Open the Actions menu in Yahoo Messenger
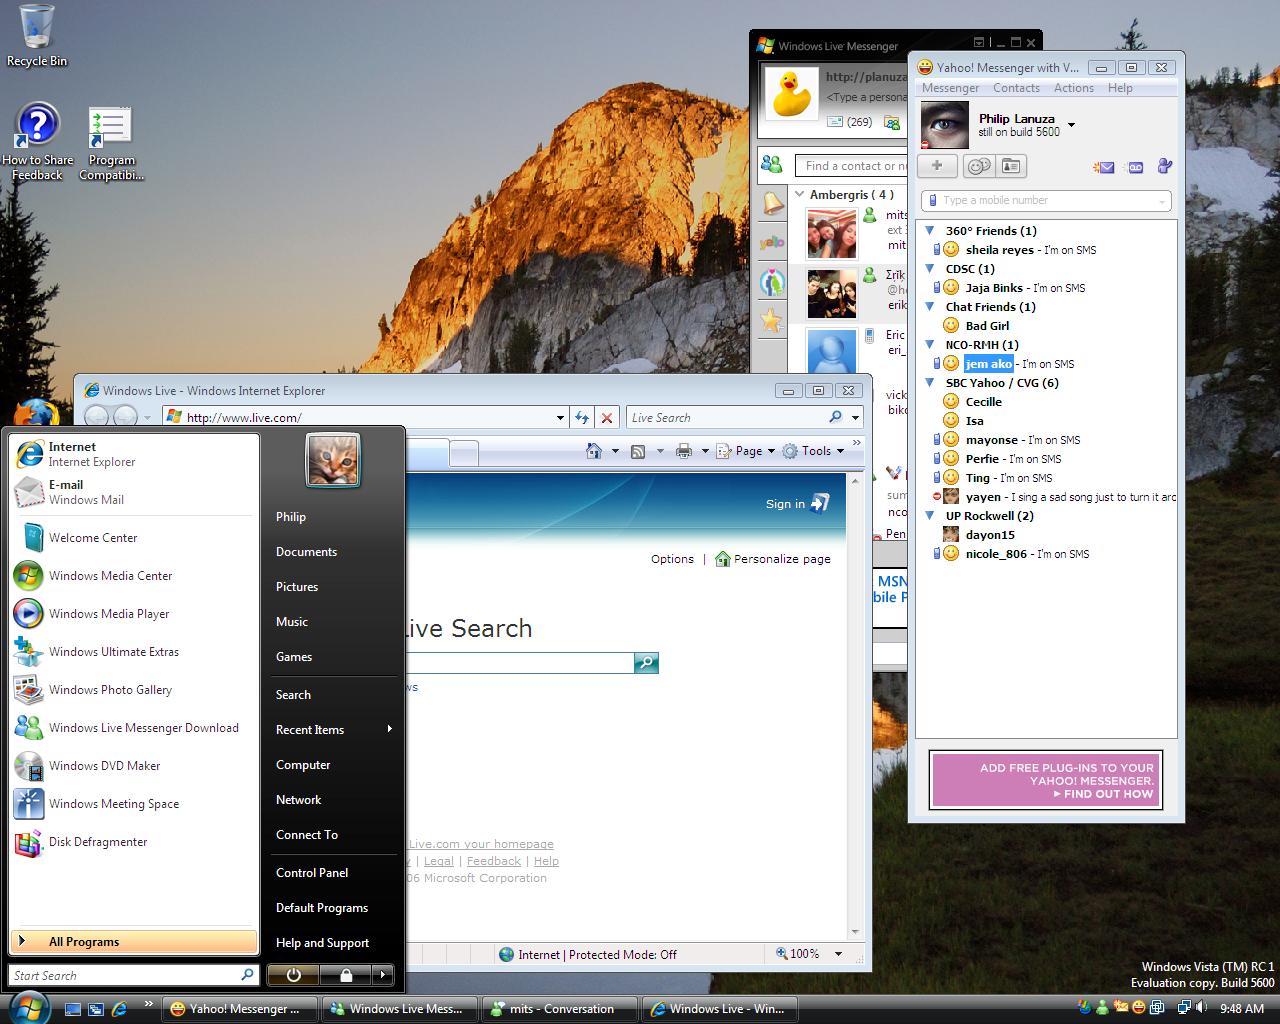This screenshot has height=1024, width=1280. click(1073, 88)
